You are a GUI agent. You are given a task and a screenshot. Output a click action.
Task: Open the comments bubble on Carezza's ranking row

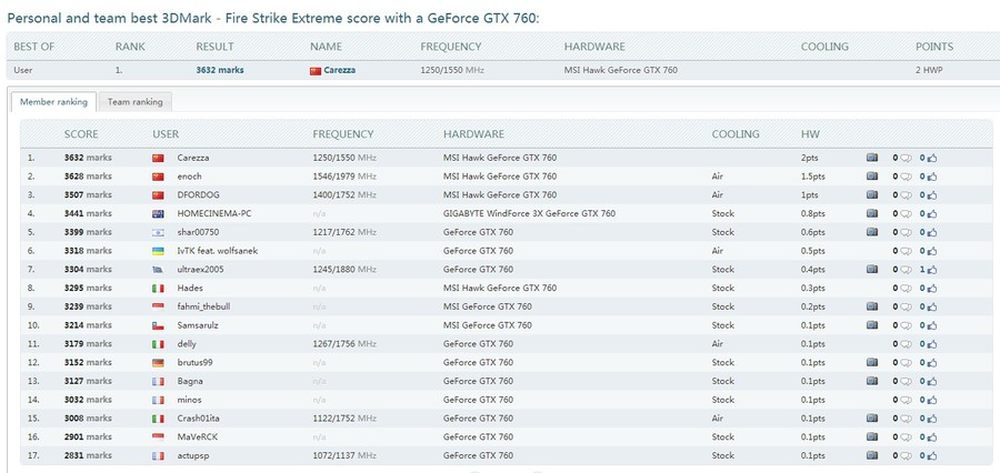[x=905, y=158]
